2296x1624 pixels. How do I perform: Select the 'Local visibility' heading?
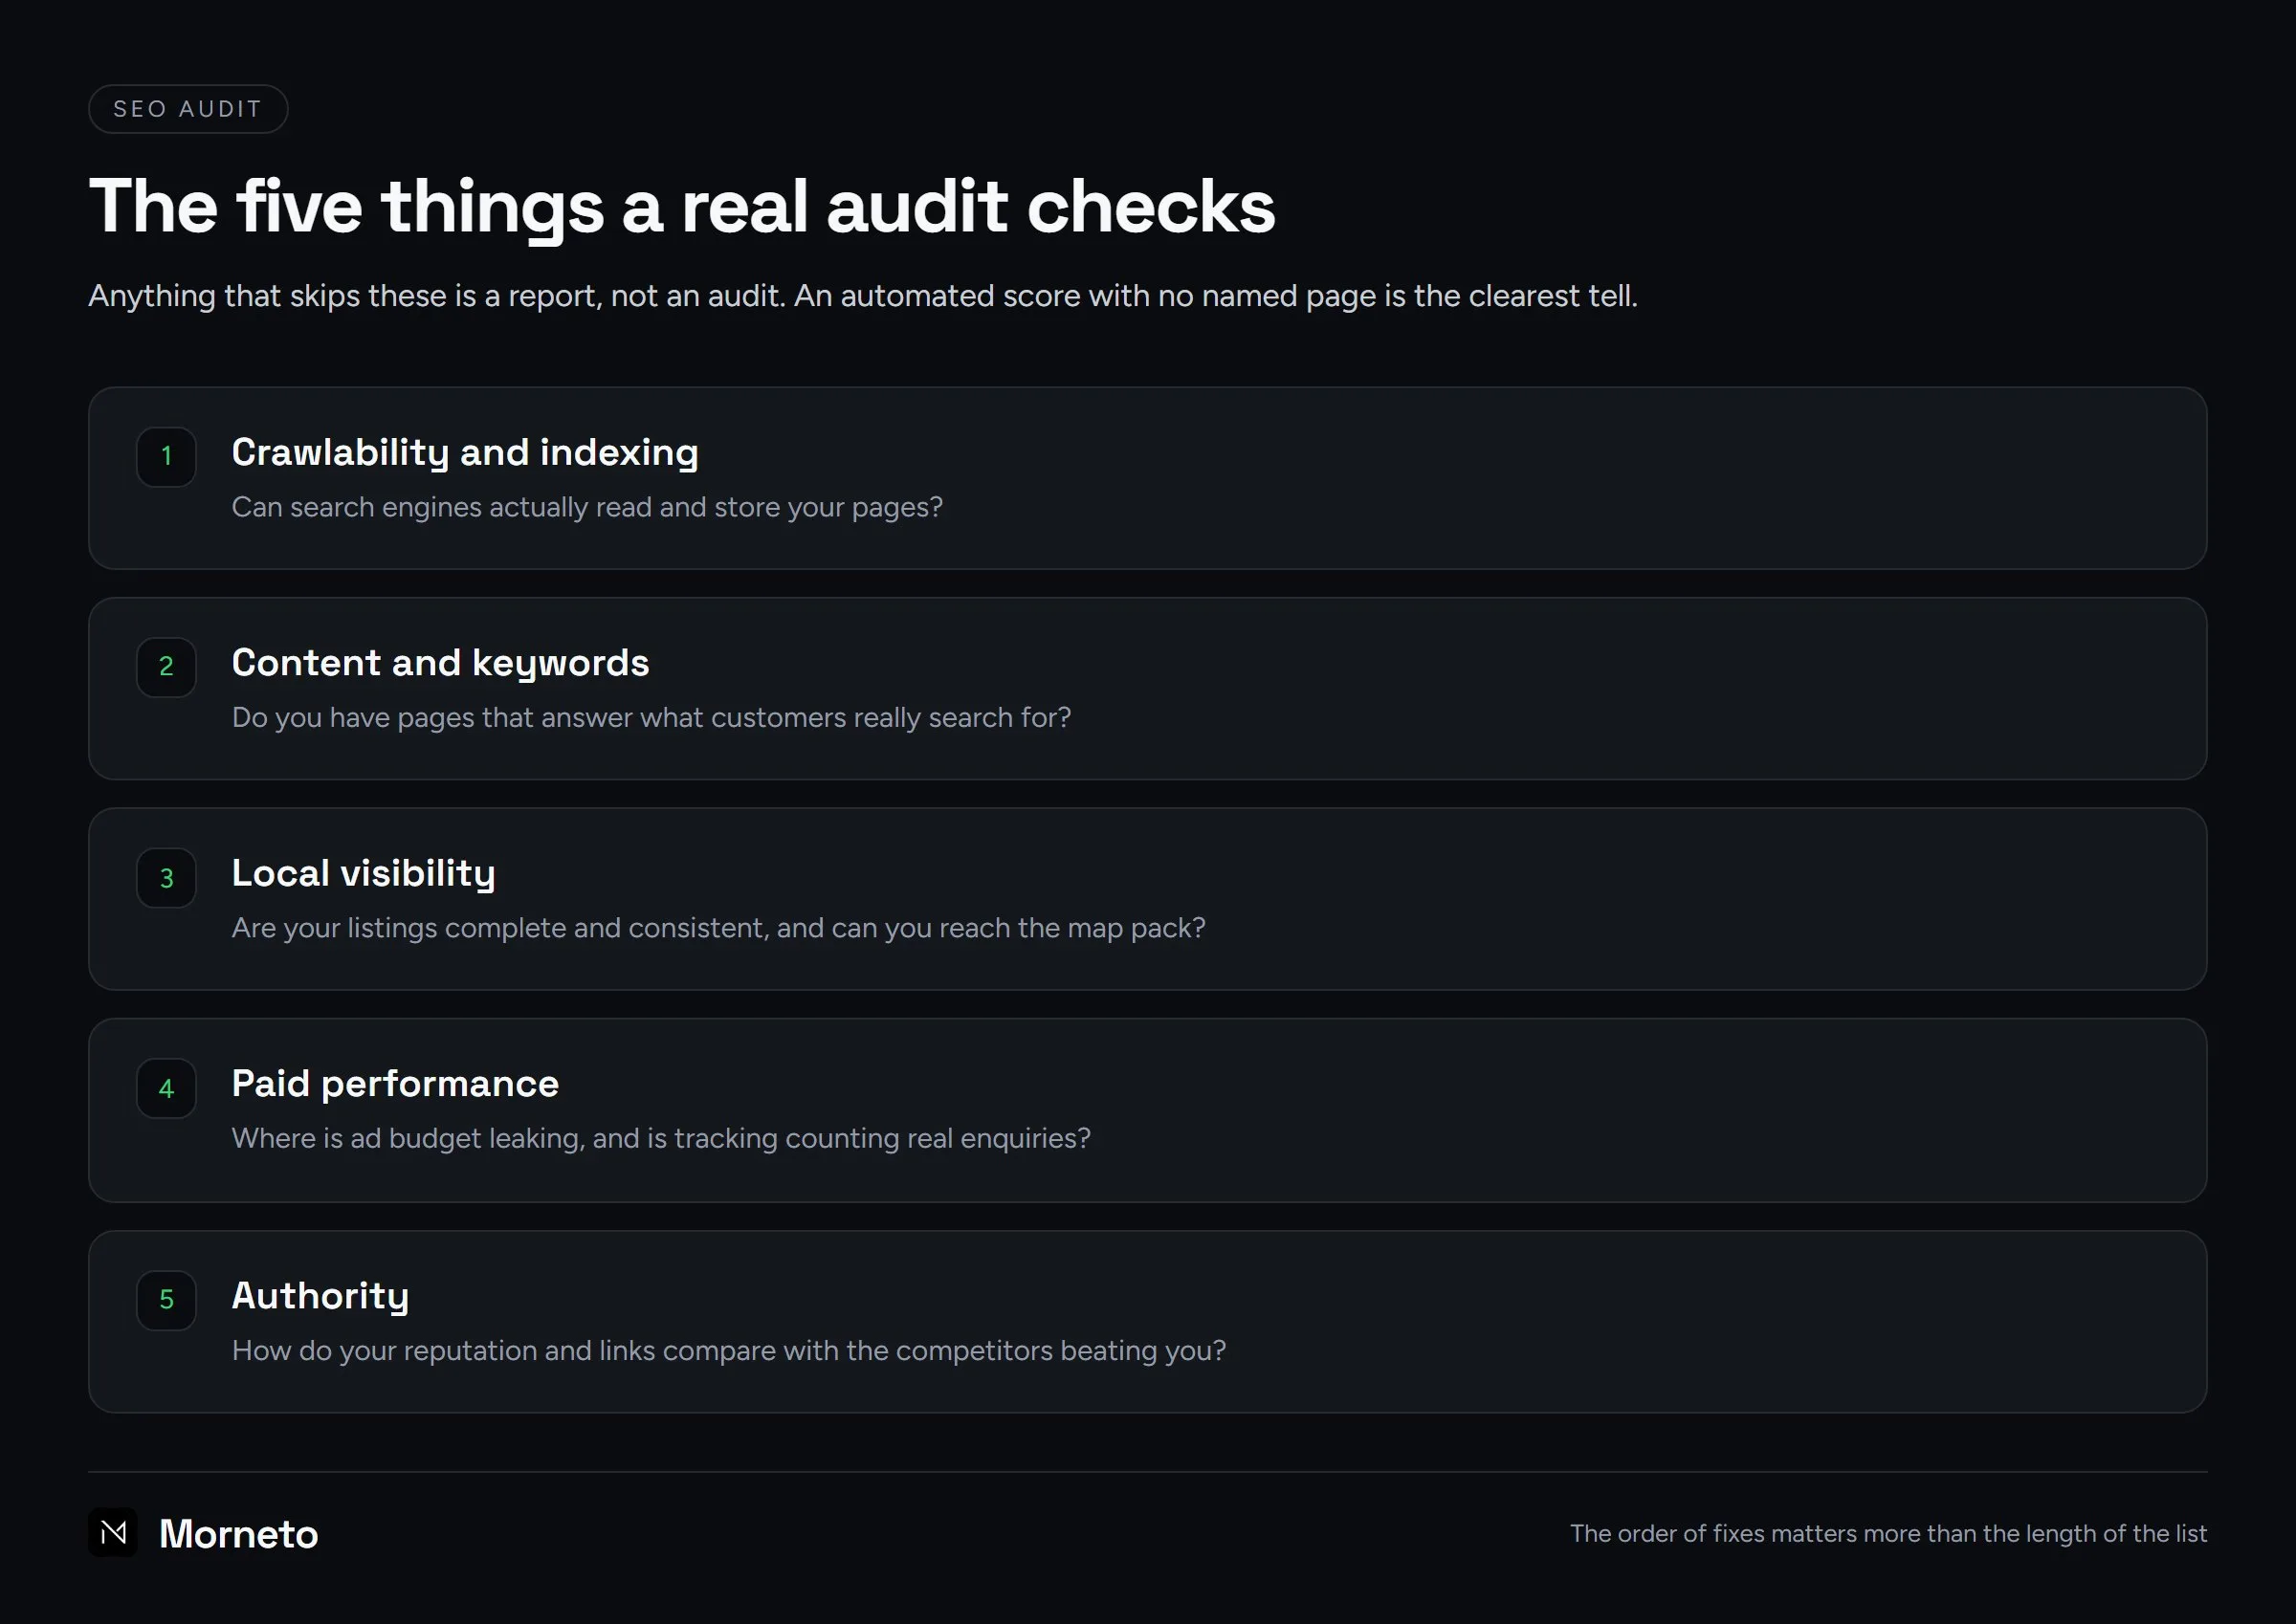tap(364, 873)
